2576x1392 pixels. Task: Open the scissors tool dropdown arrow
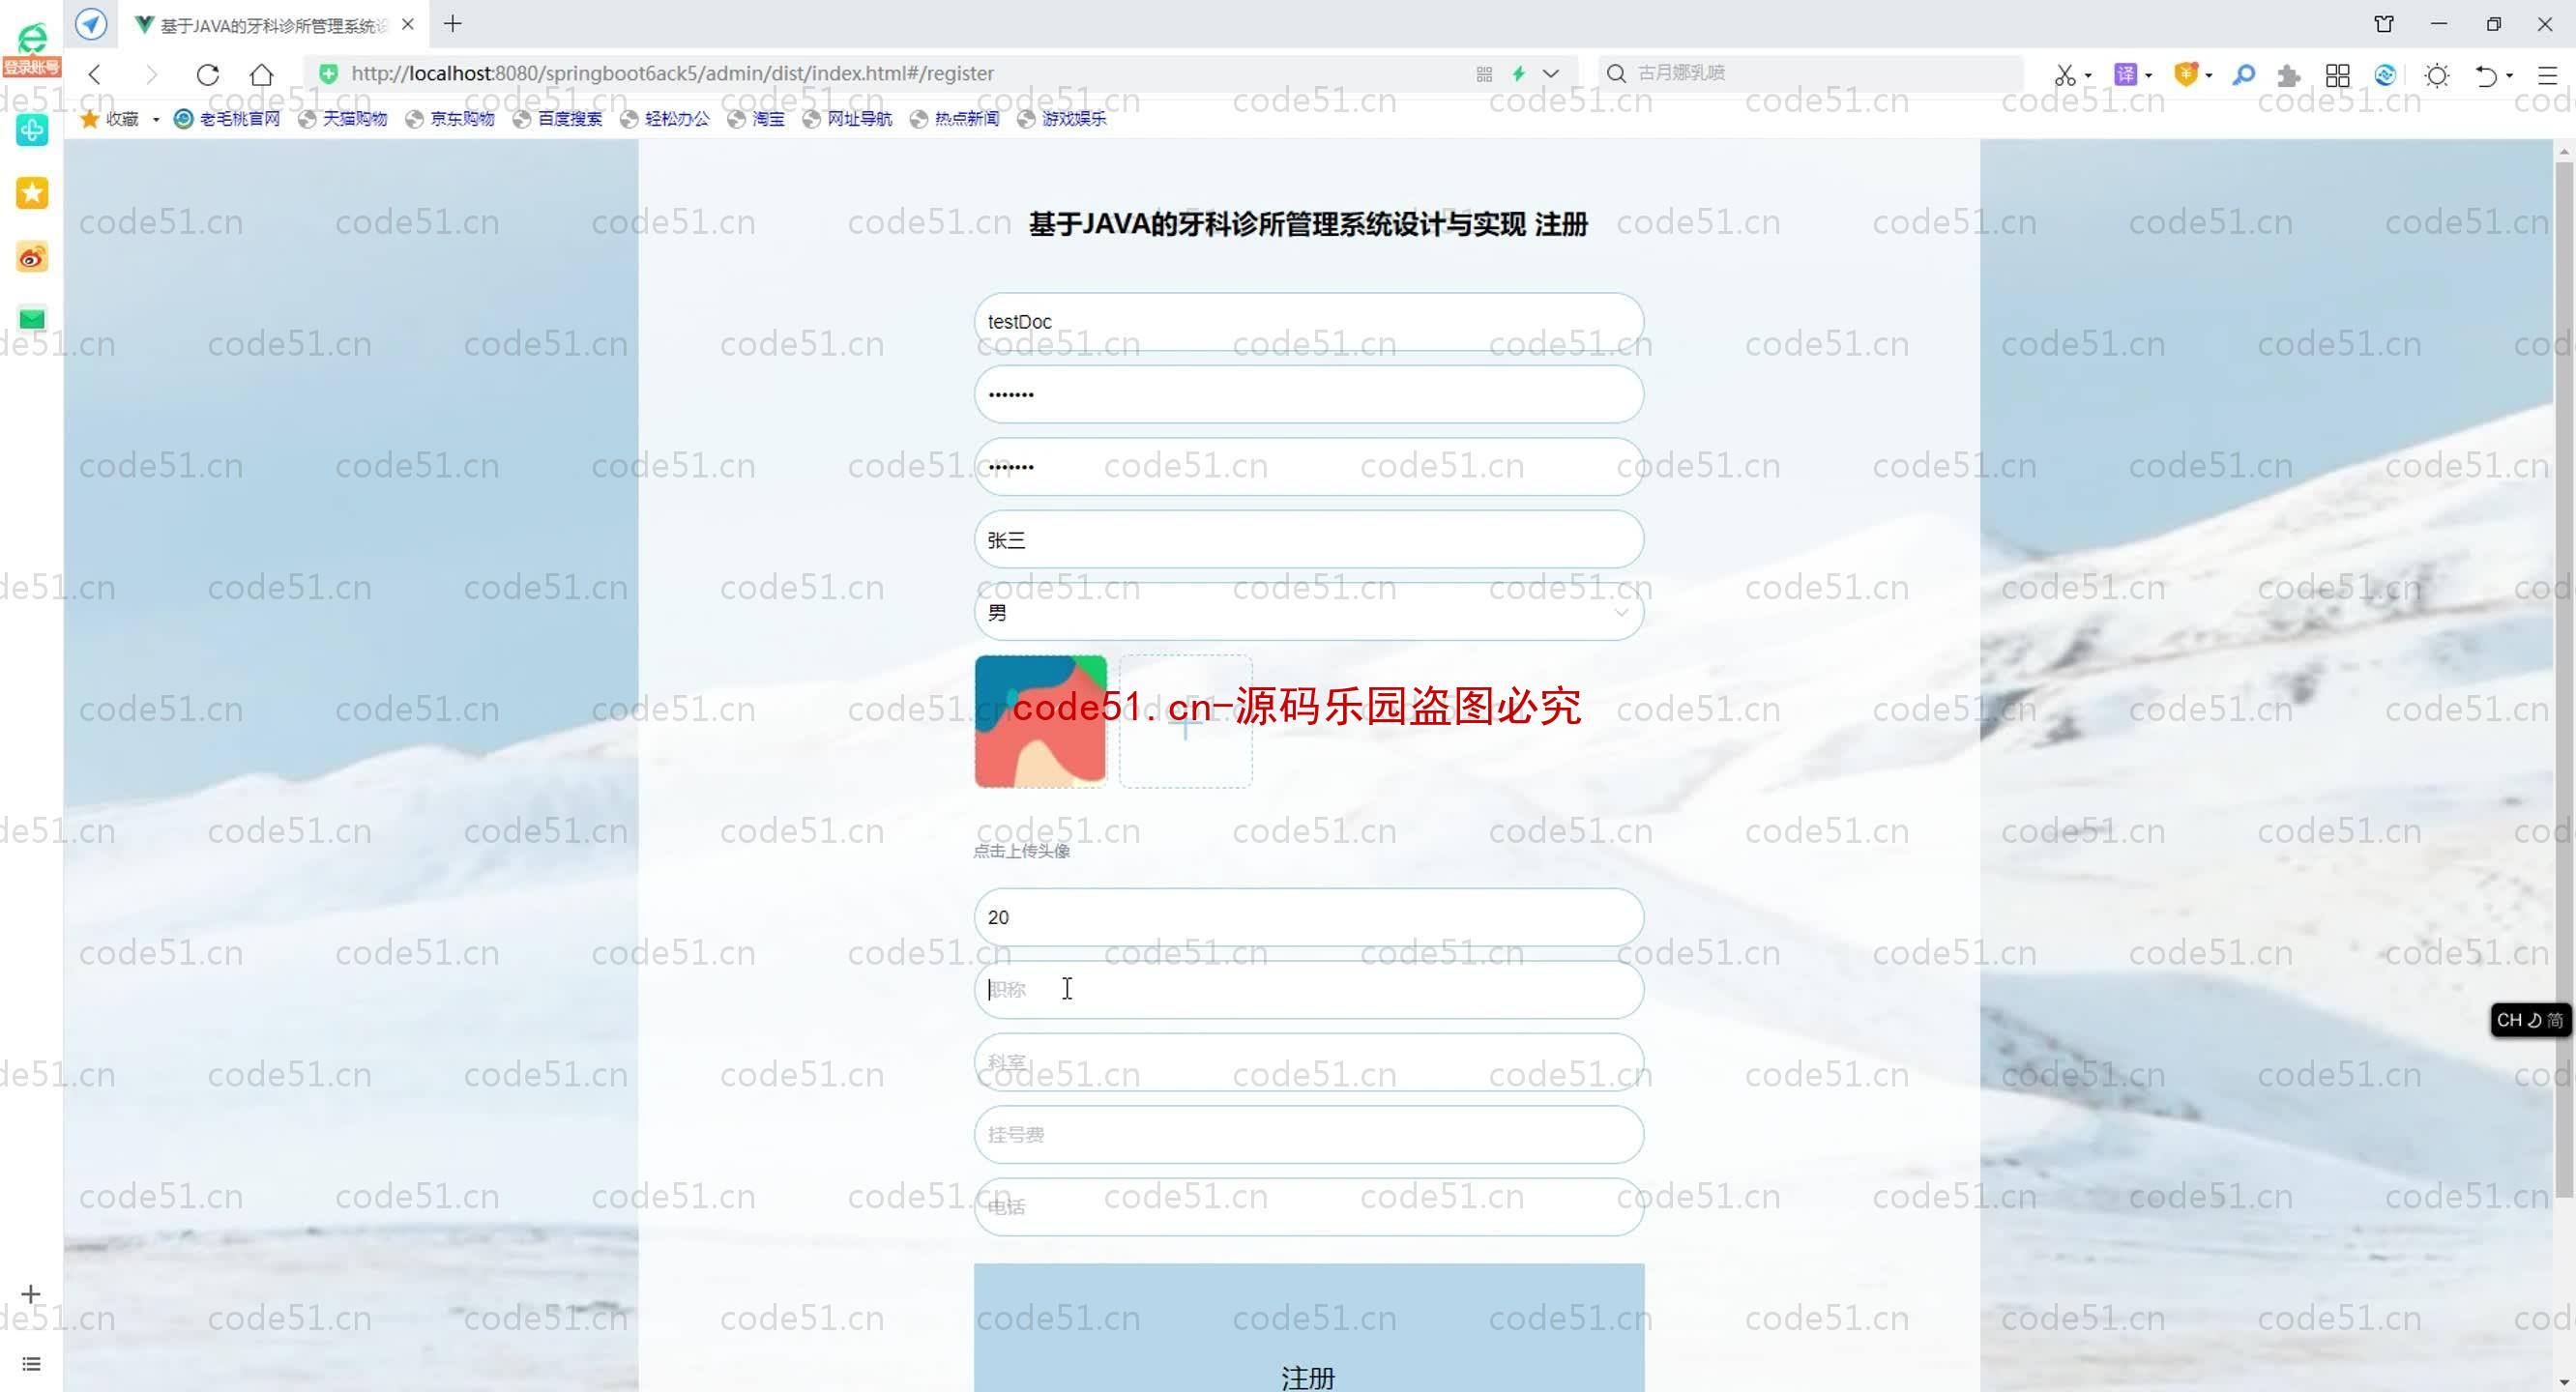point(2088,76)
